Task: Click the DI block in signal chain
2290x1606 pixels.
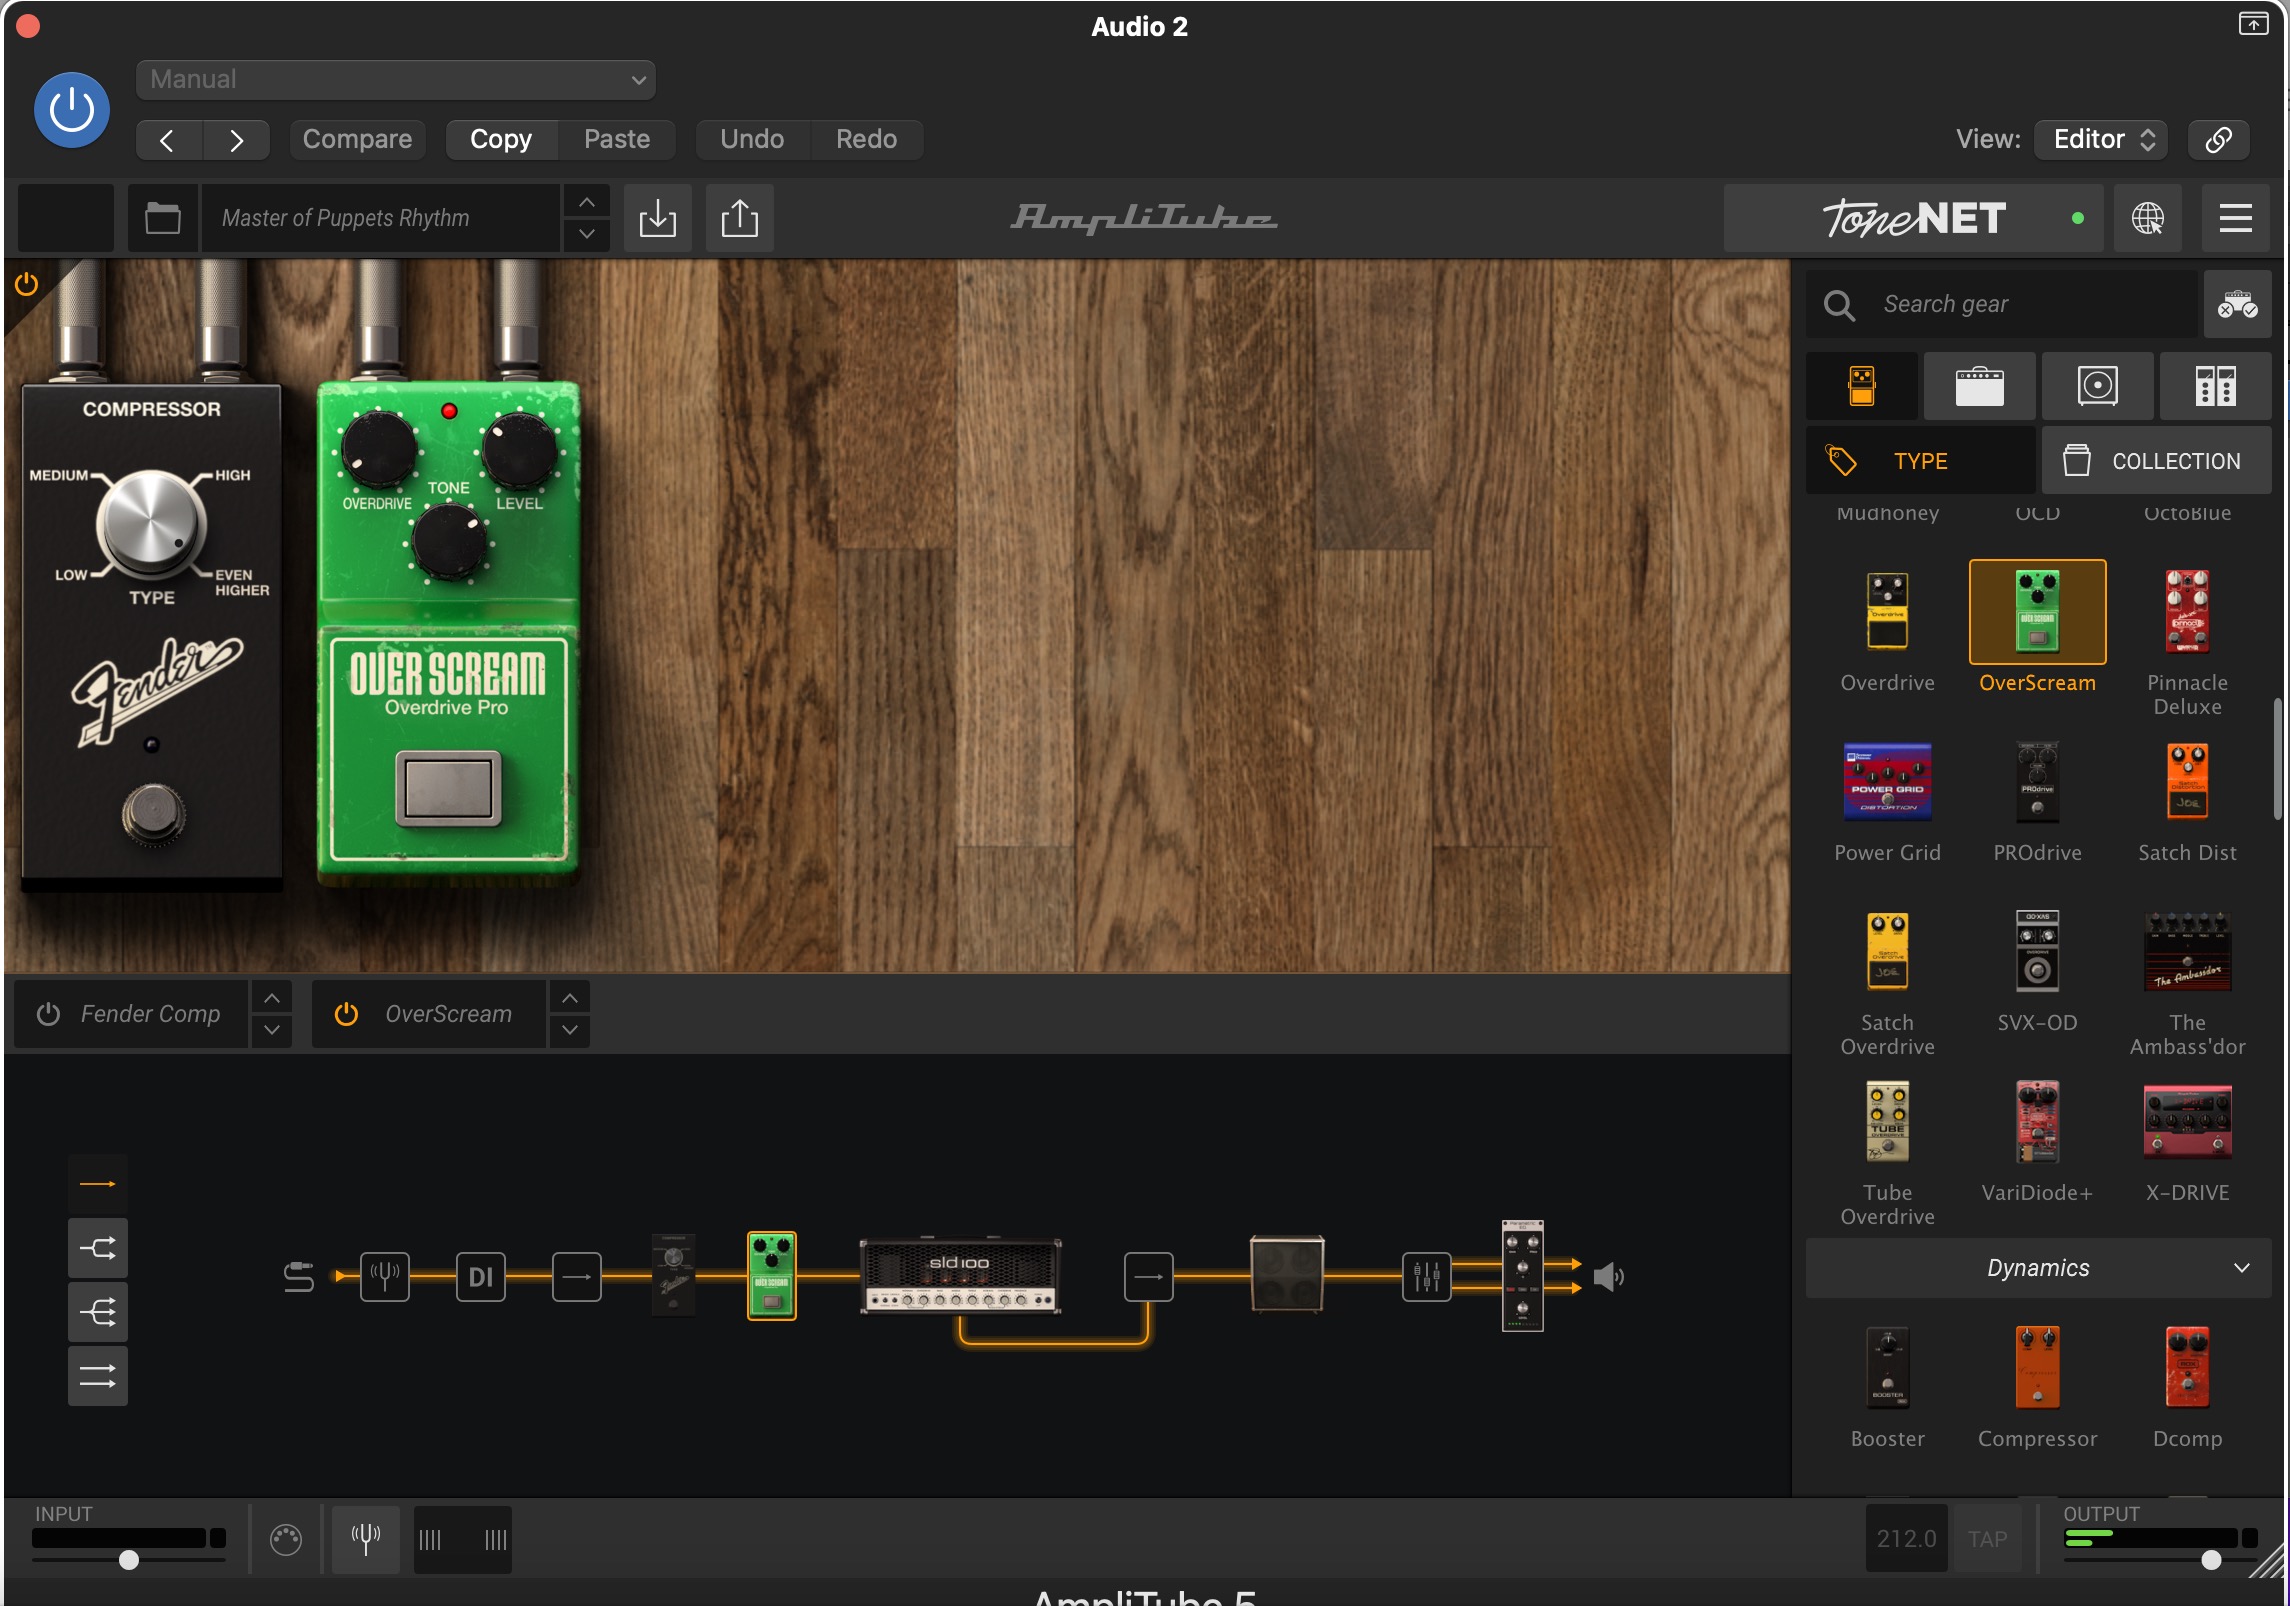Action: coord(481,1277)
